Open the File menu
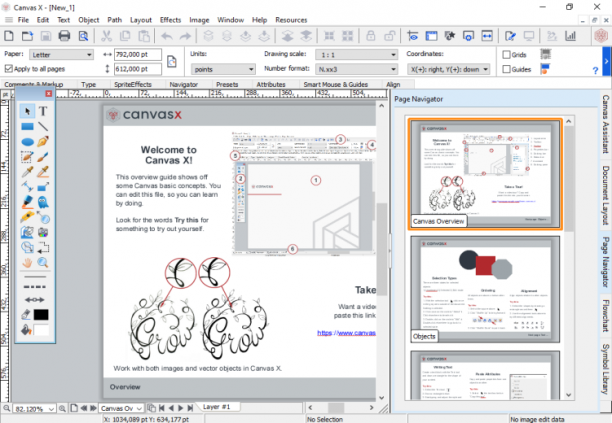The width and height of the screenshot is (612, 423). coord(23,20)
